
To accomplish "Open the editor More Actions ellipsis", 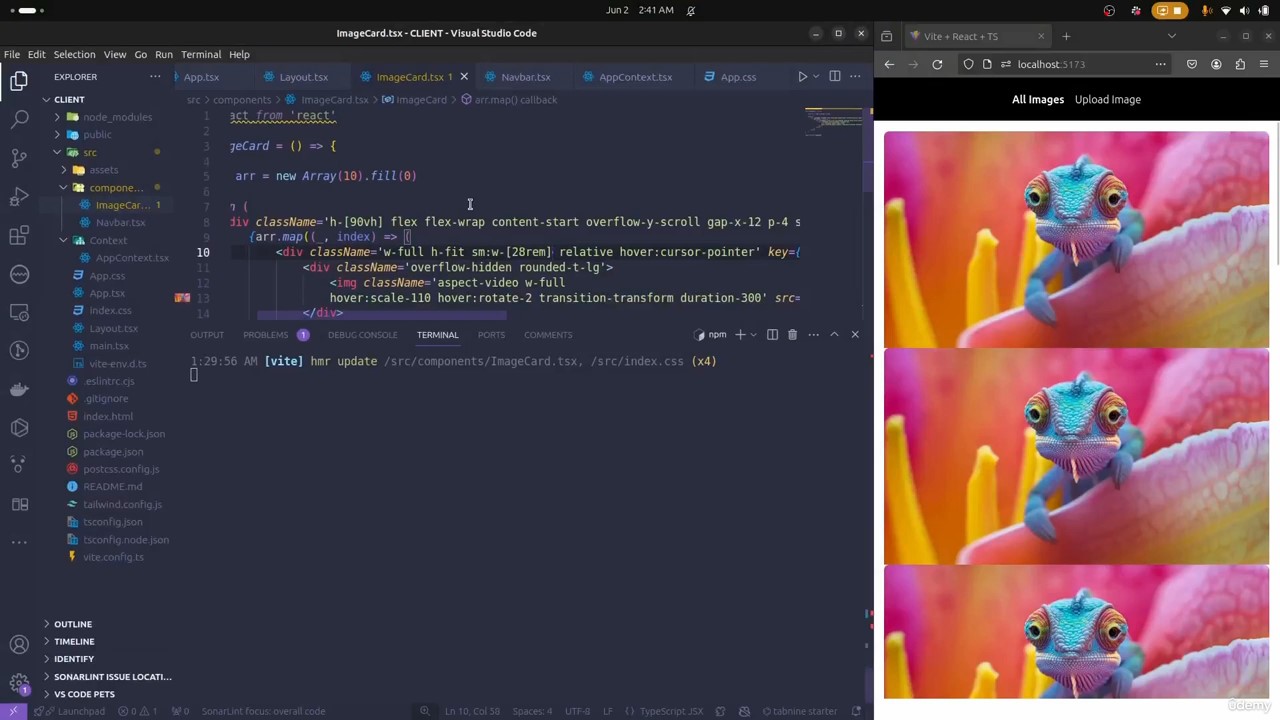I will coord(855,77).
